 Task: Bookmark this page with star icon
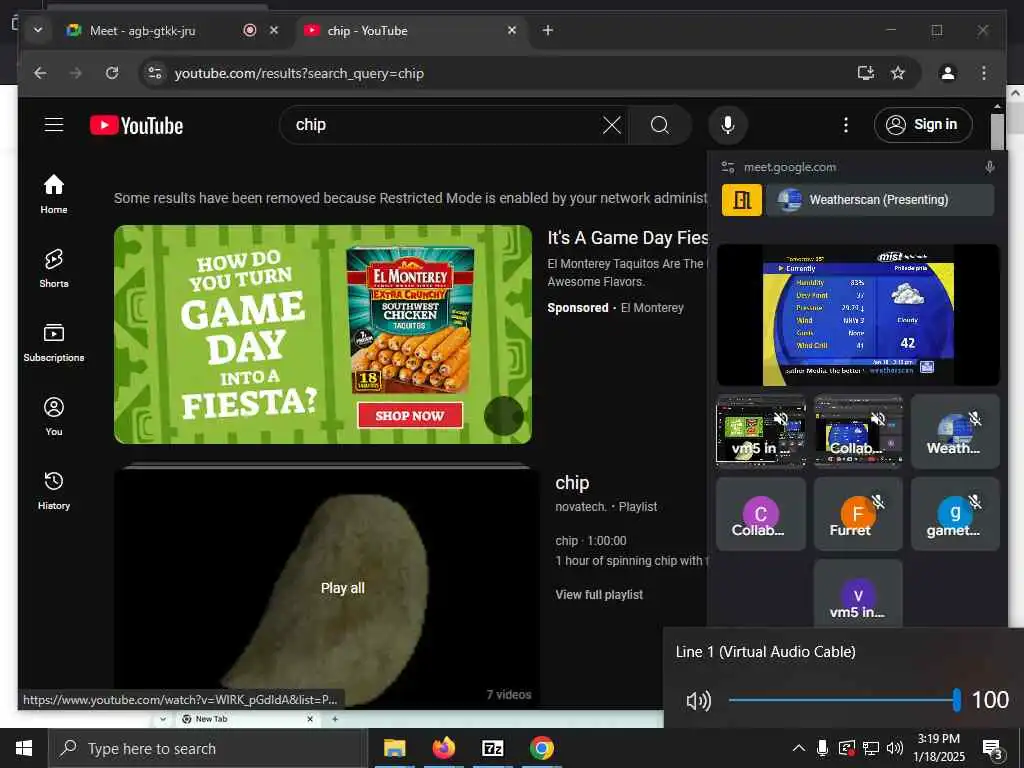click(x=899, y=73)
